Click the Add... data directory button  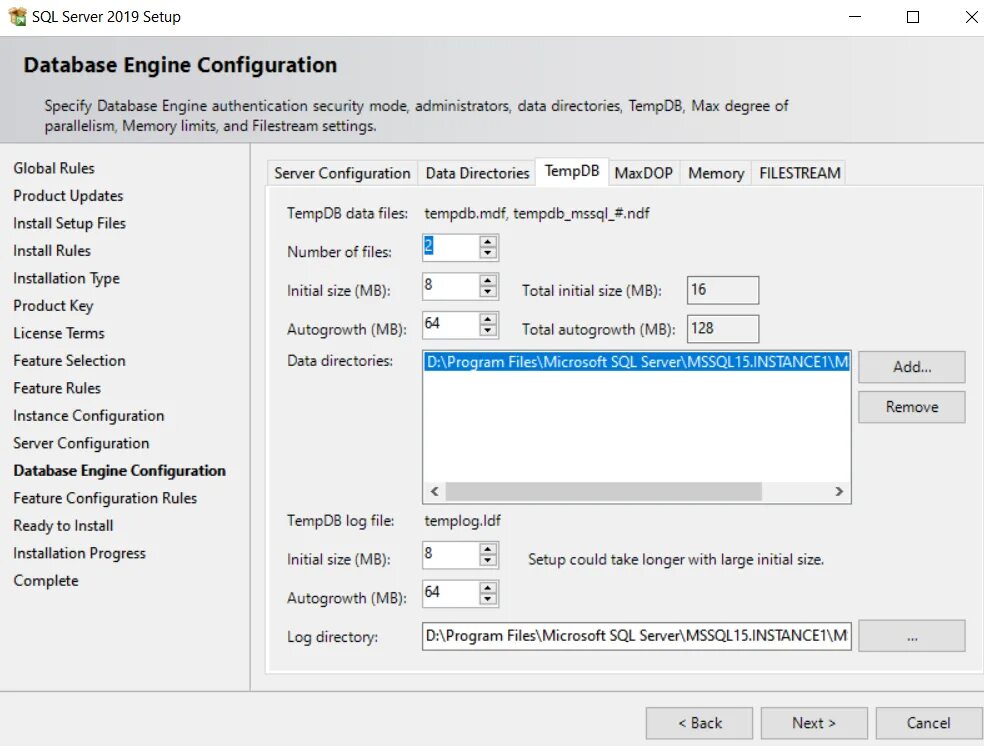click(912, 367)
